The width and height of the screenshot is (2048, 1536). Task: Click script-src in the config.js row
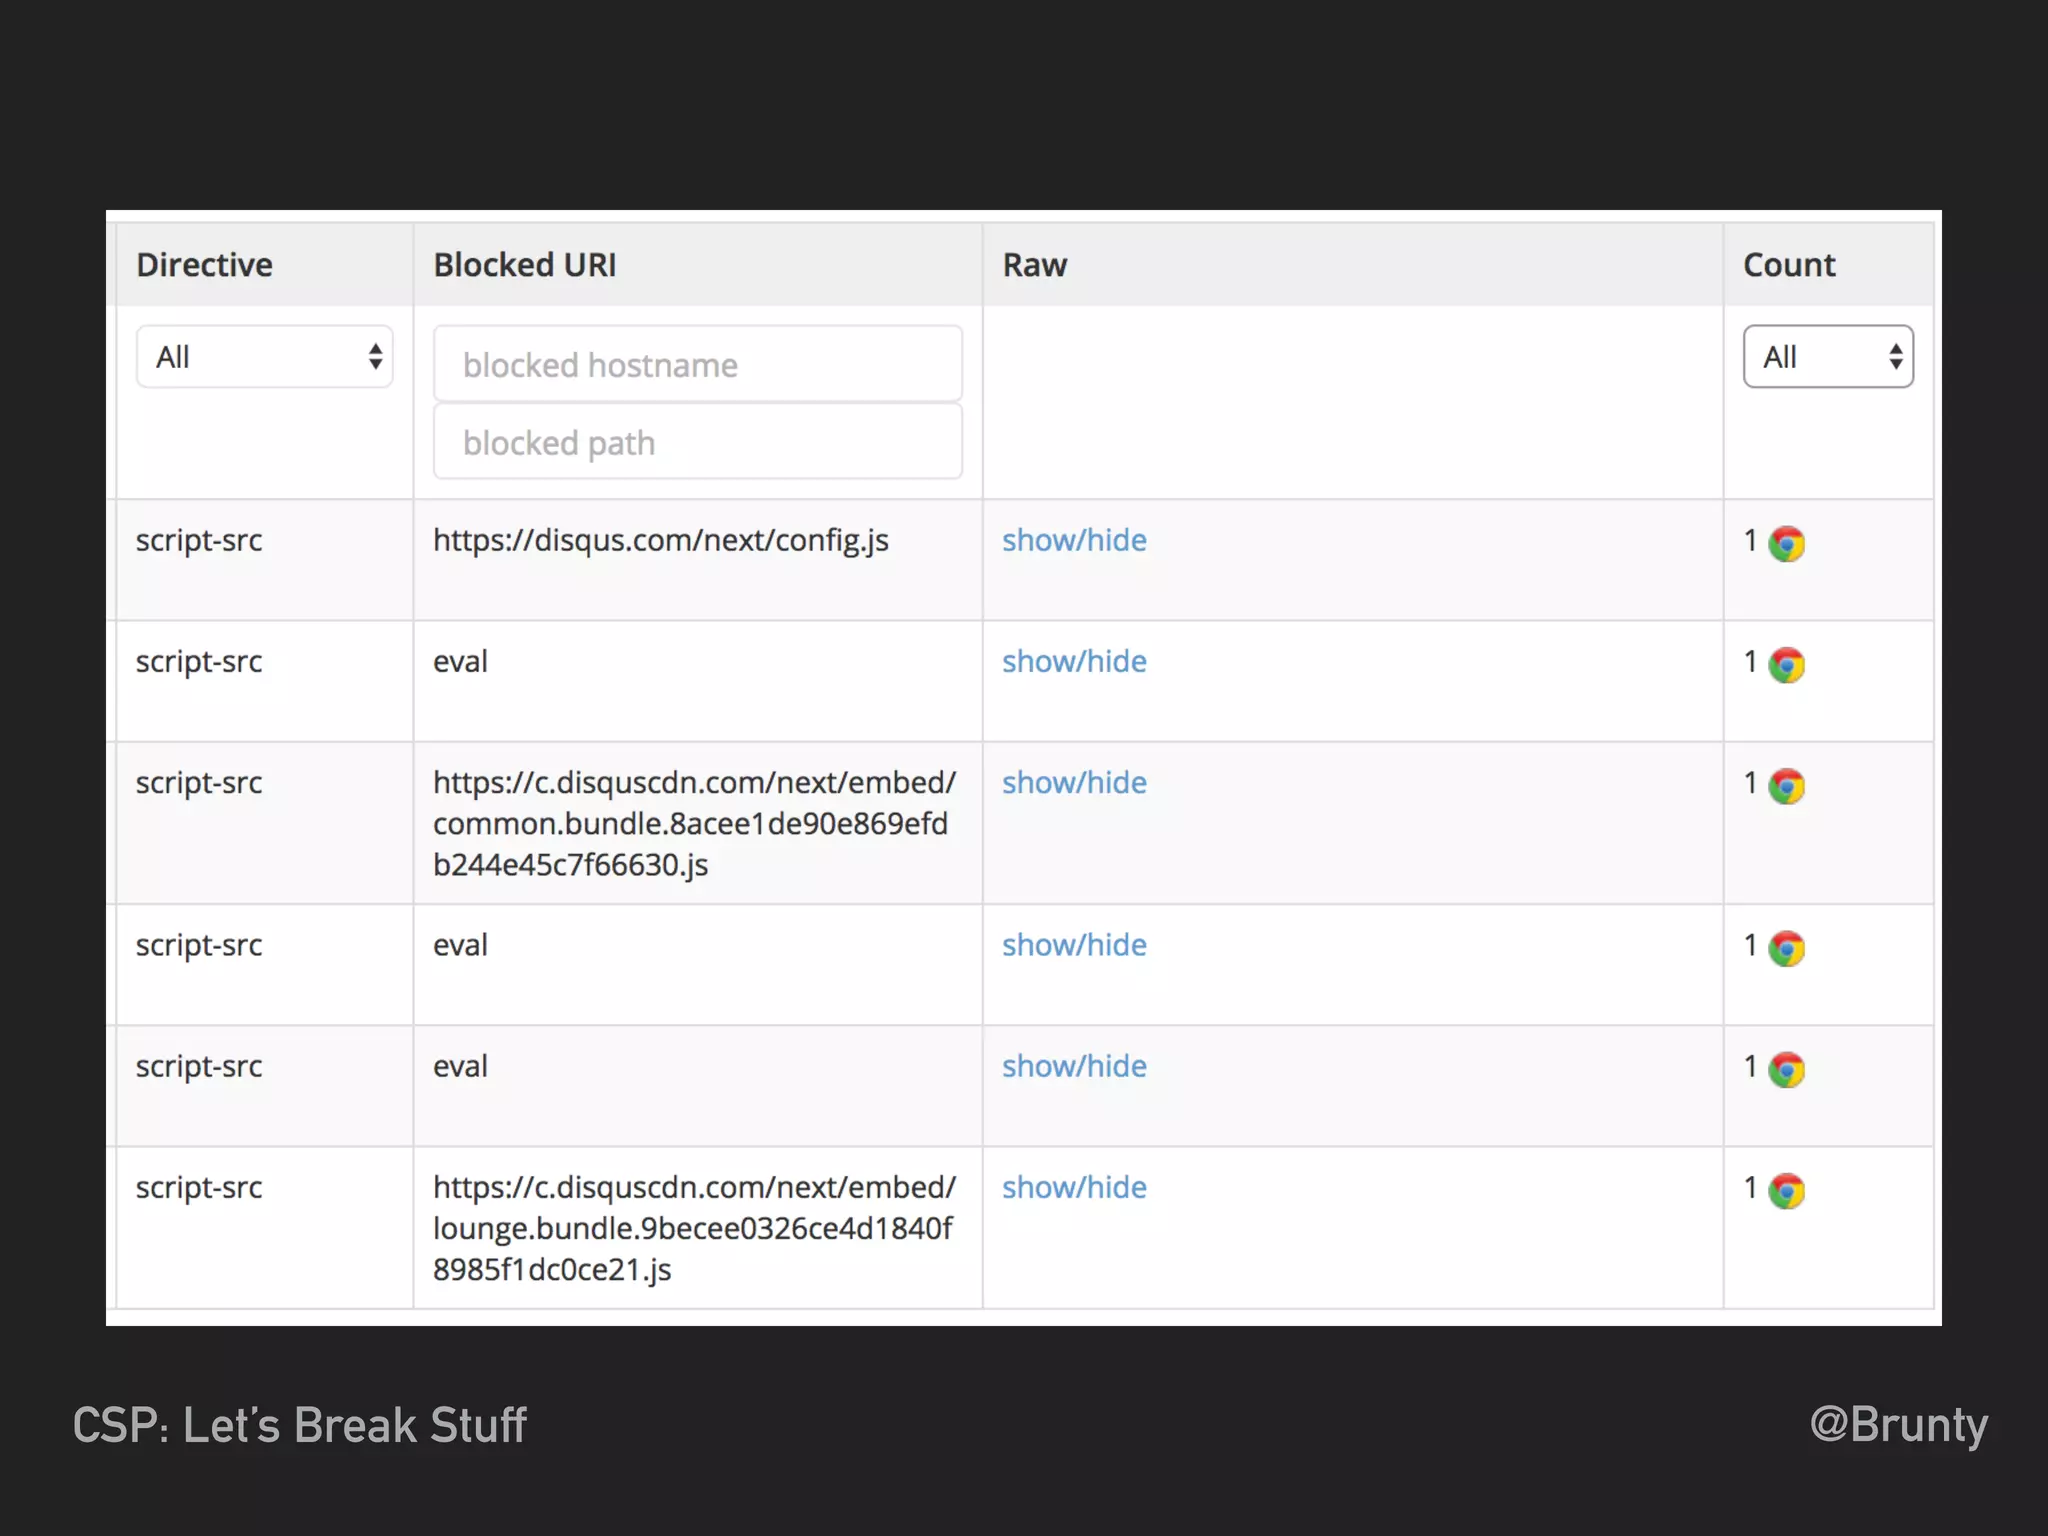(199, 540)
